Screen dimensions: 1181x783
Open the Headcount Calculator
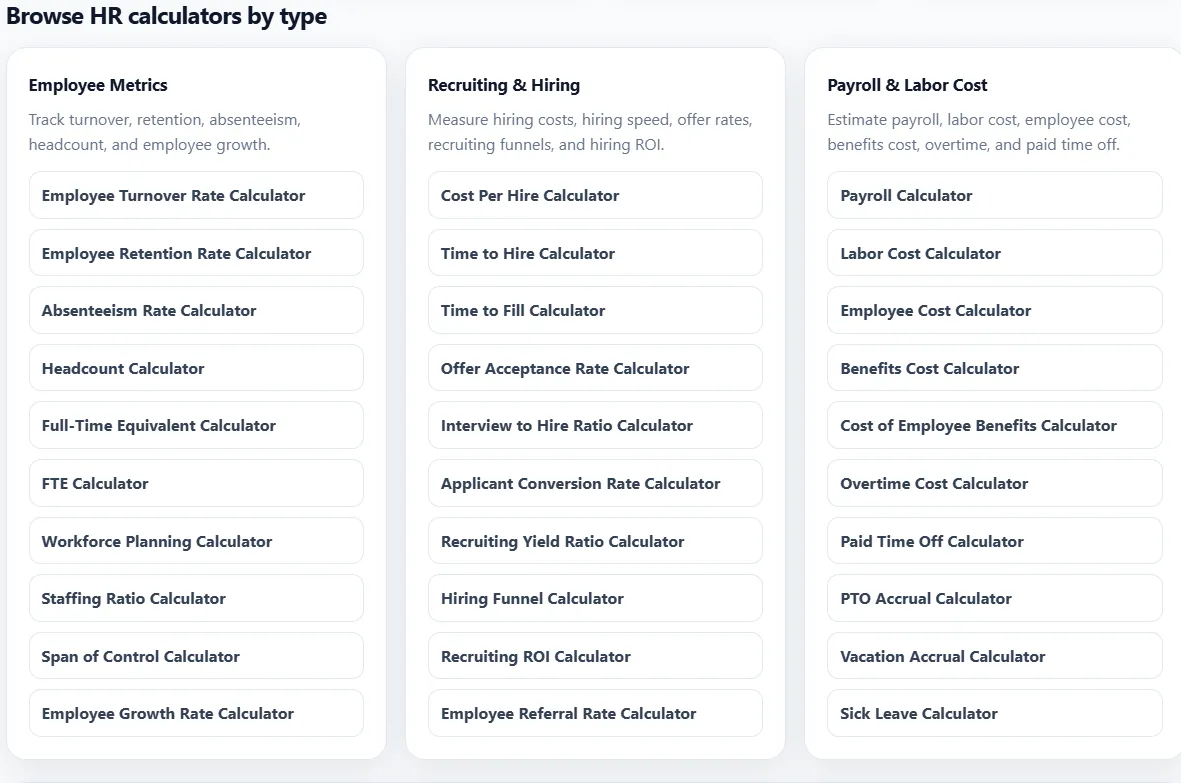[x=196, y=368]
